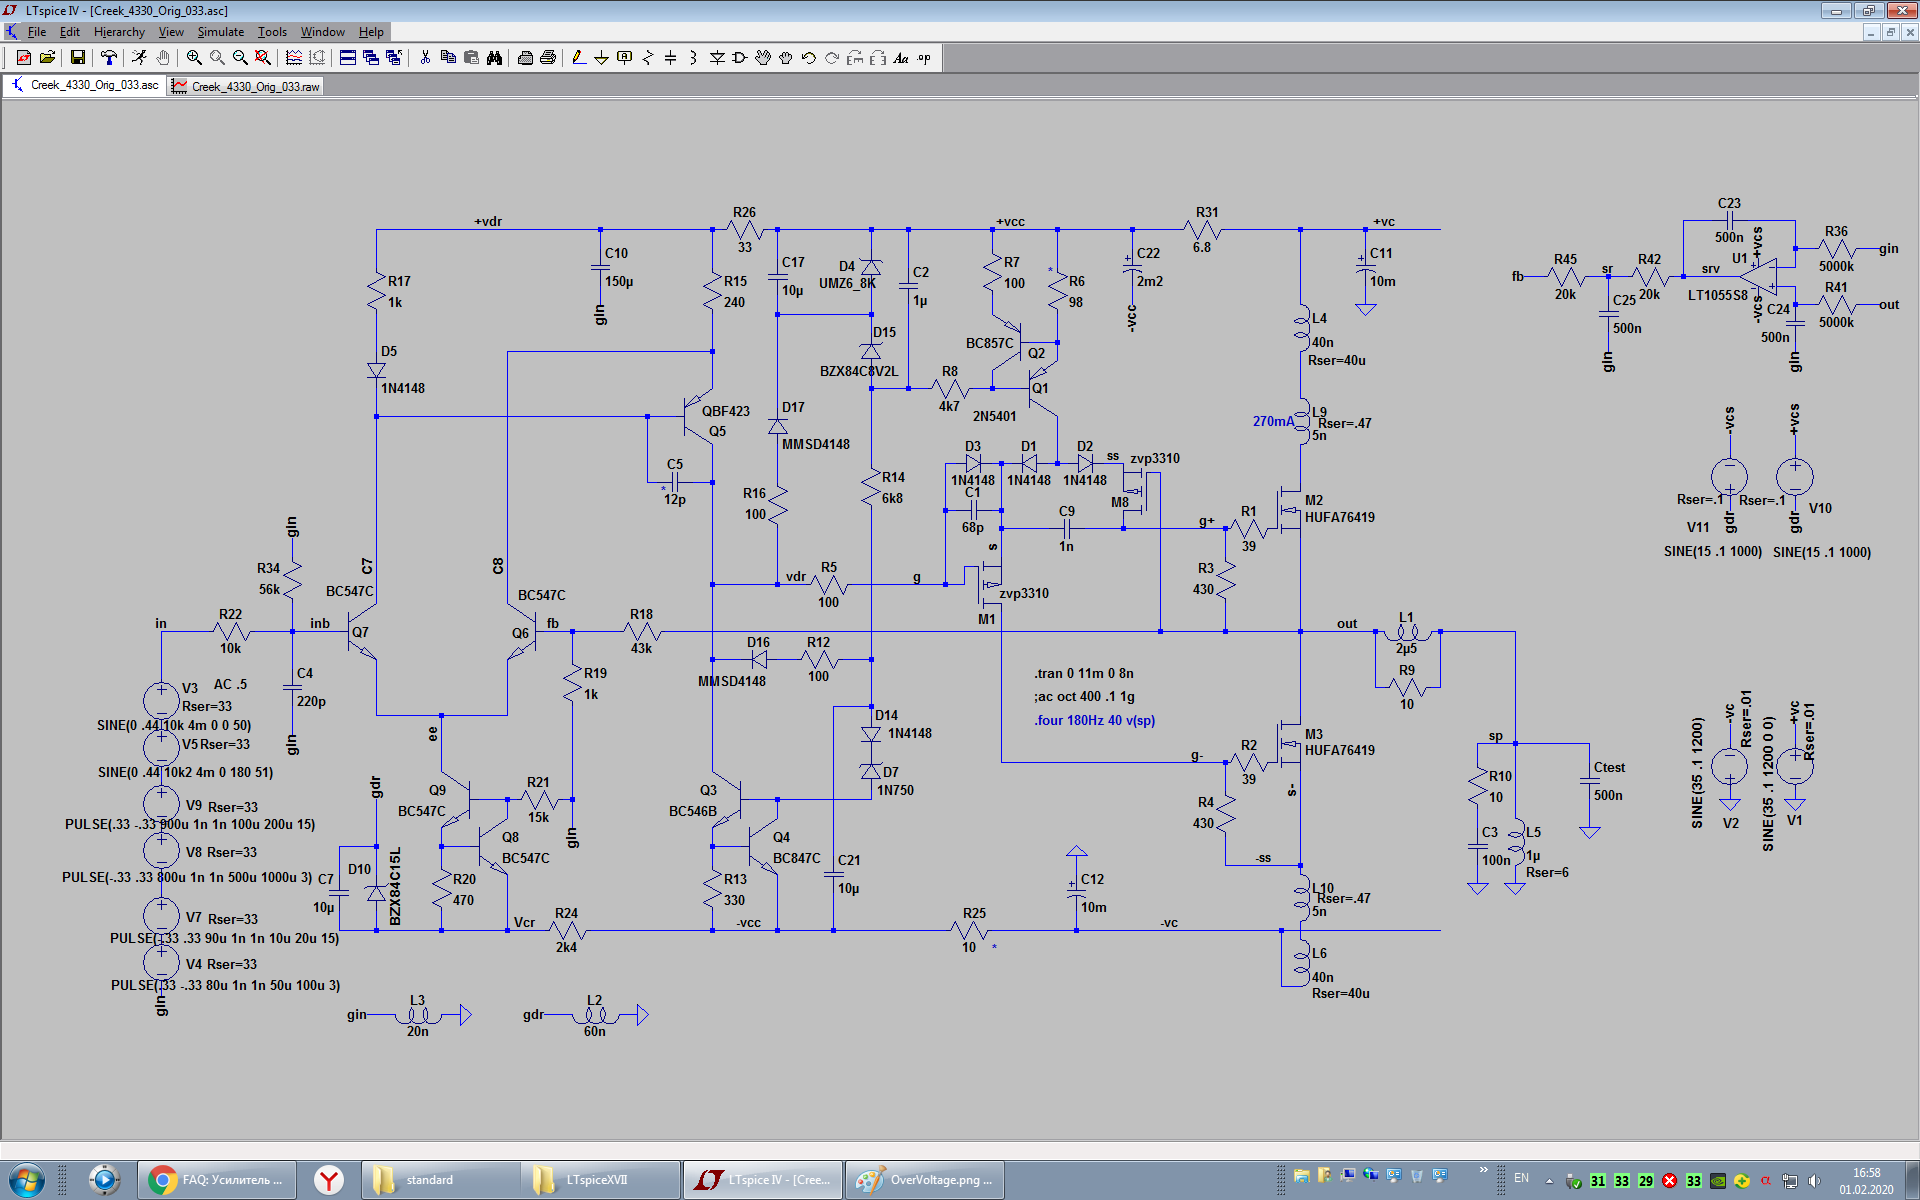Screen dimensions: 1920x1200
Task: Open the Control Panel hammer icon
Action: (108, 58)
